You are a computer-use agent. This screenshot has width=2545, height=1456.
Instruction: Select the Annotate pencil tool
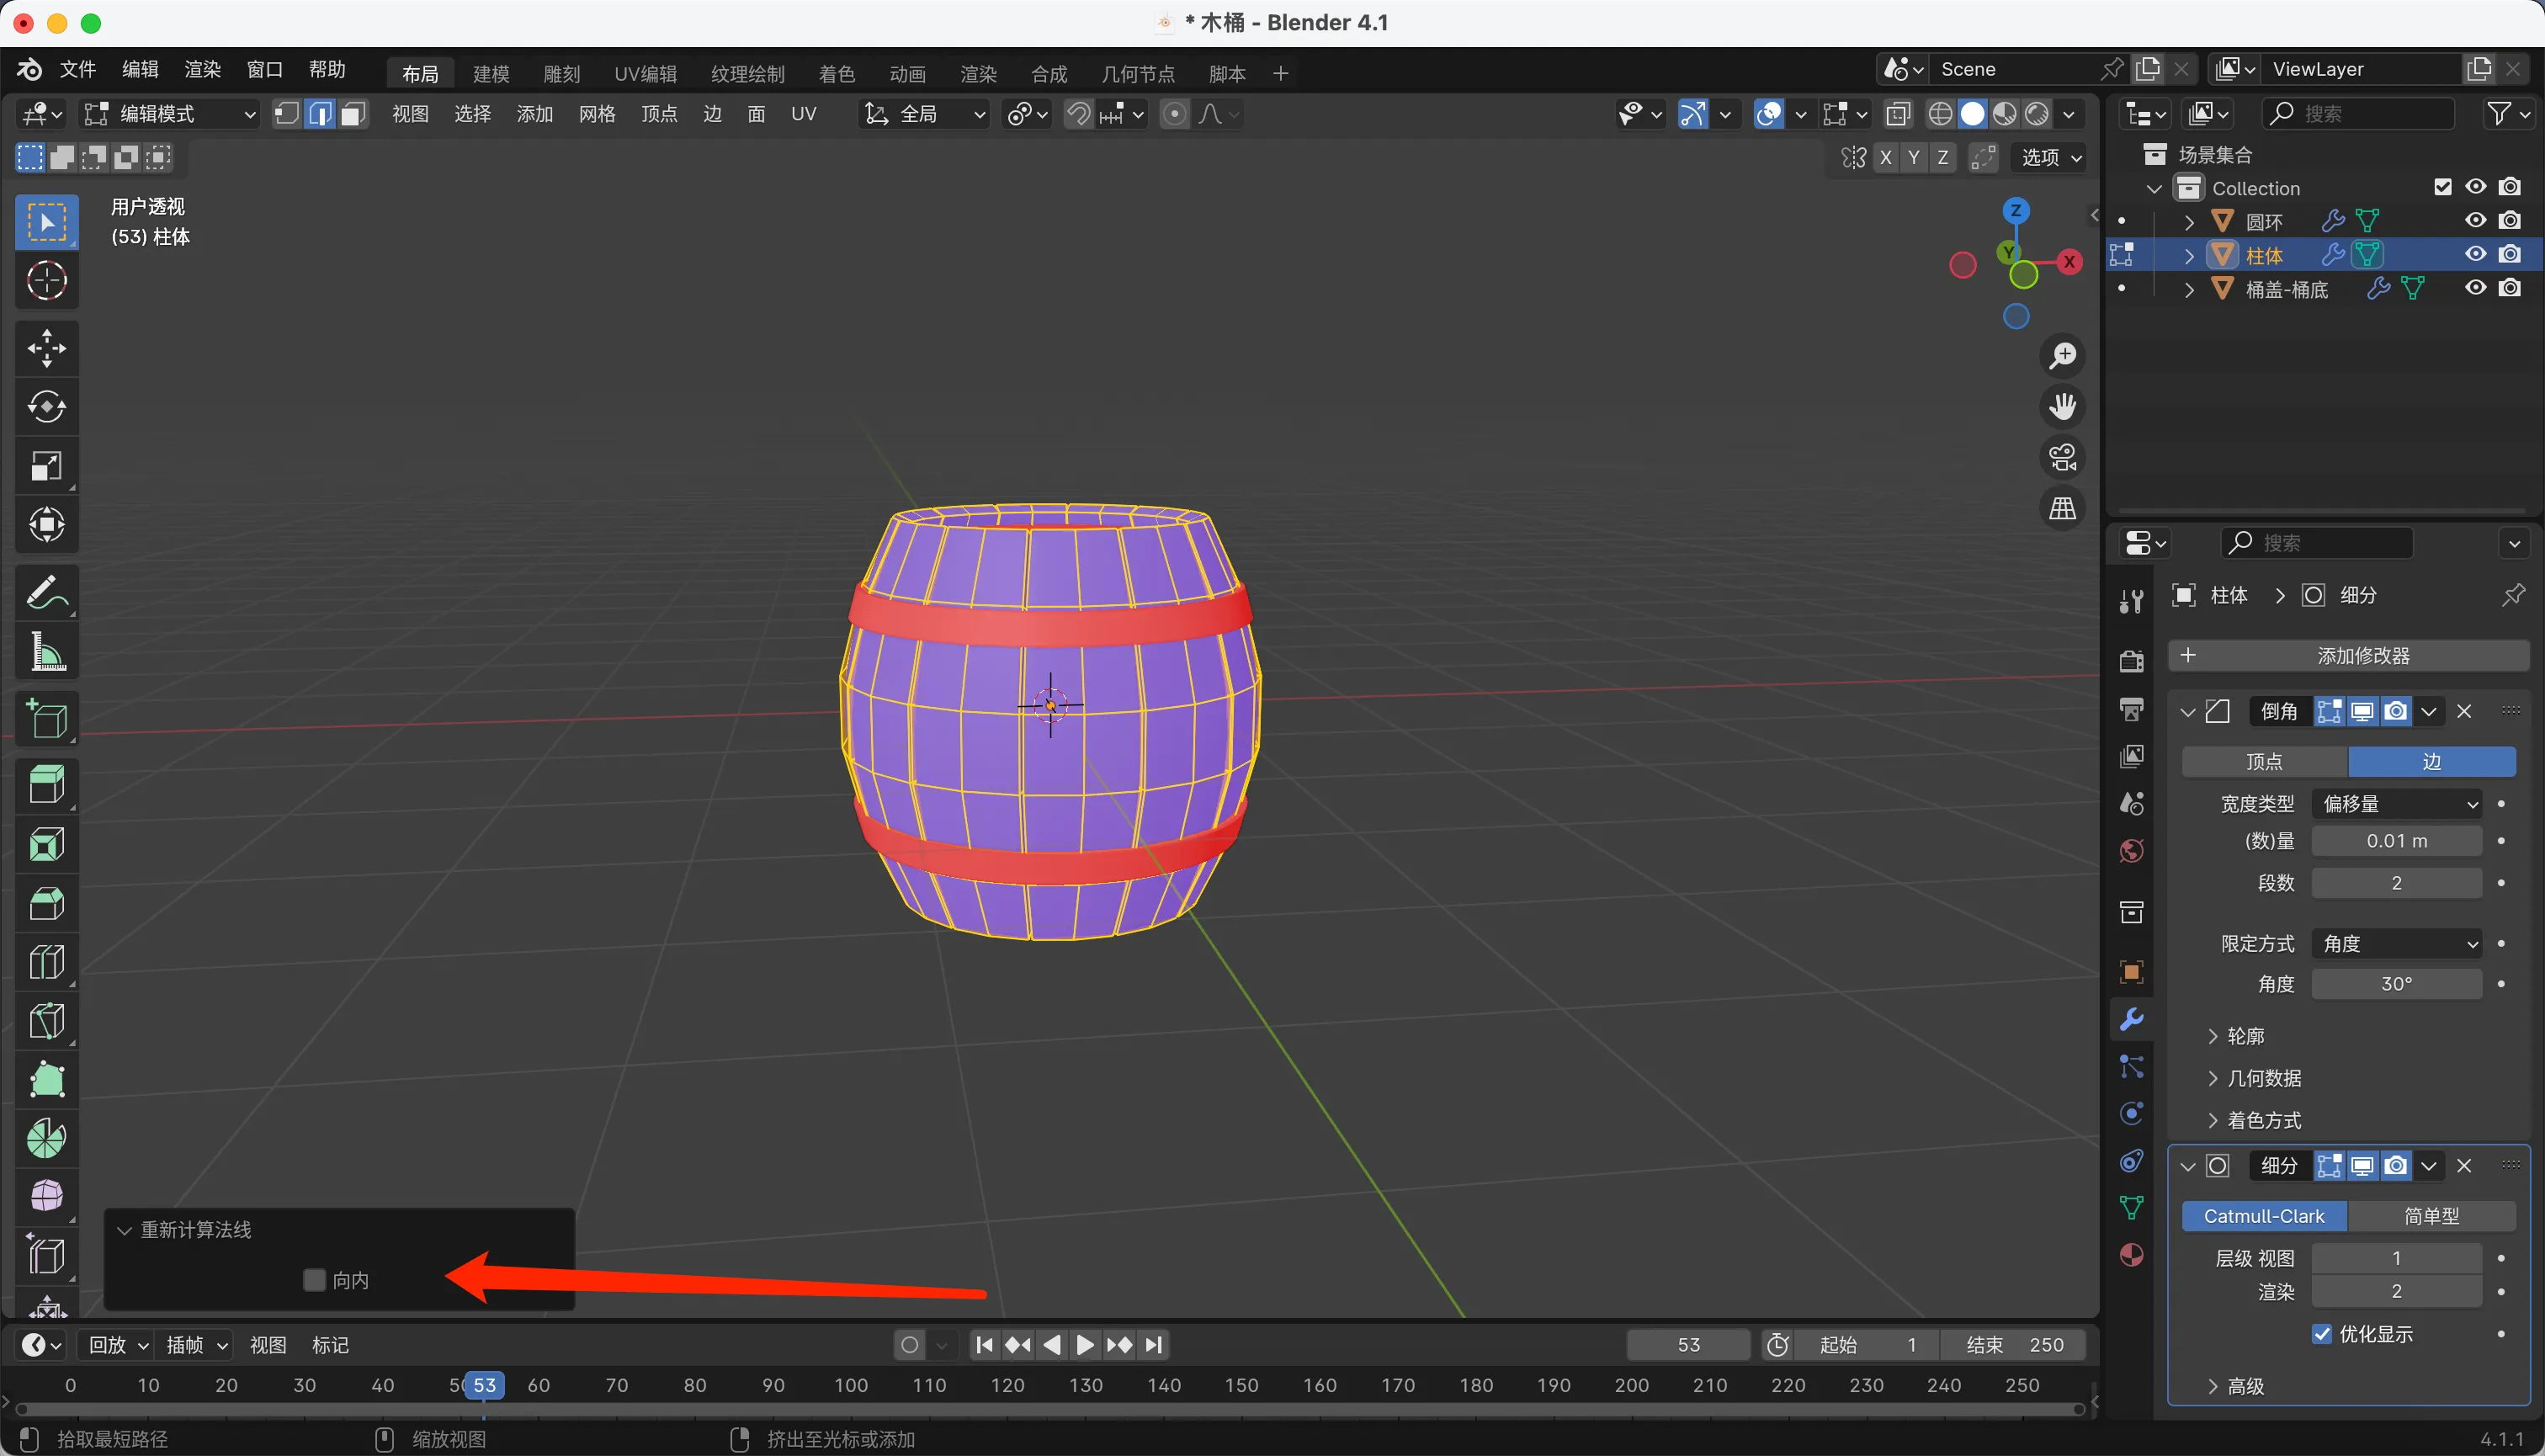(x=46, y=593)
